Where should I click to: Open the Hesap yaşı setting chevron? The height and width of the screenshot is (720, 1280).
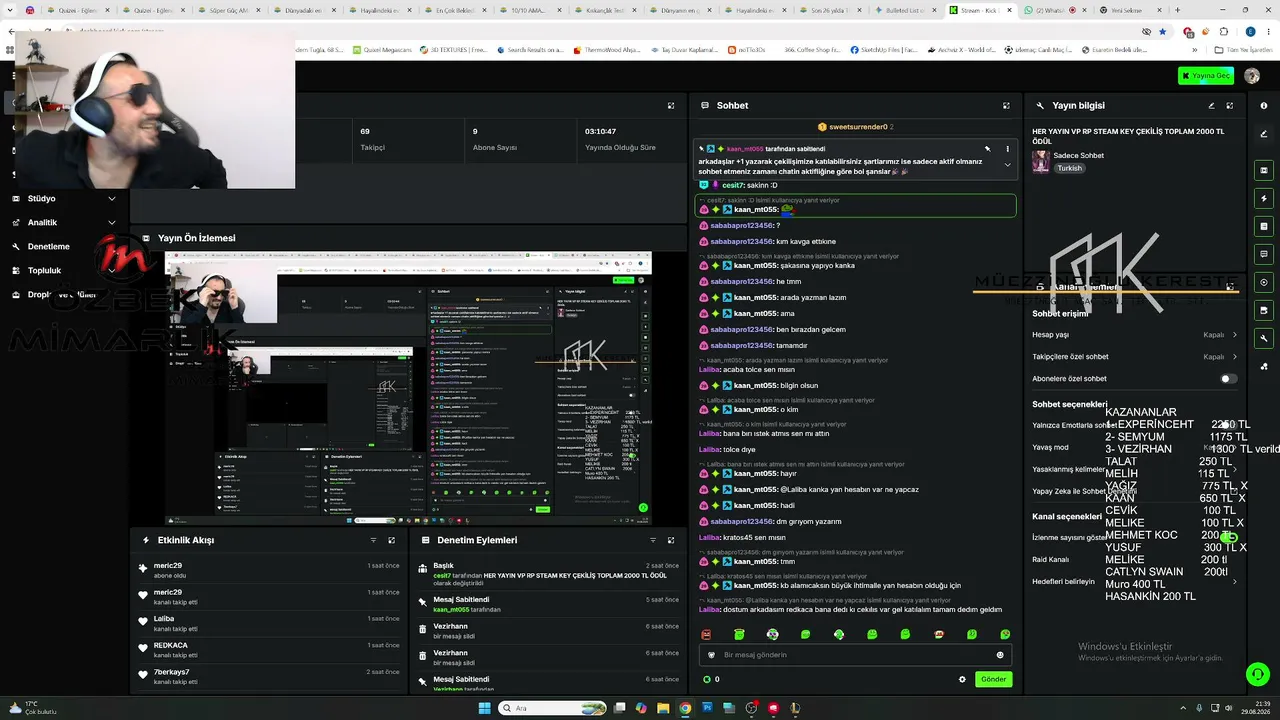[x=1235, y=335]
